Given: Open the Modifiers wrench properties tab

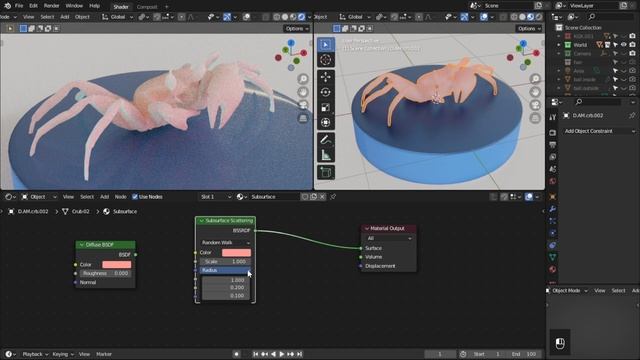Looking at the screenshot, I should [552, 209].
